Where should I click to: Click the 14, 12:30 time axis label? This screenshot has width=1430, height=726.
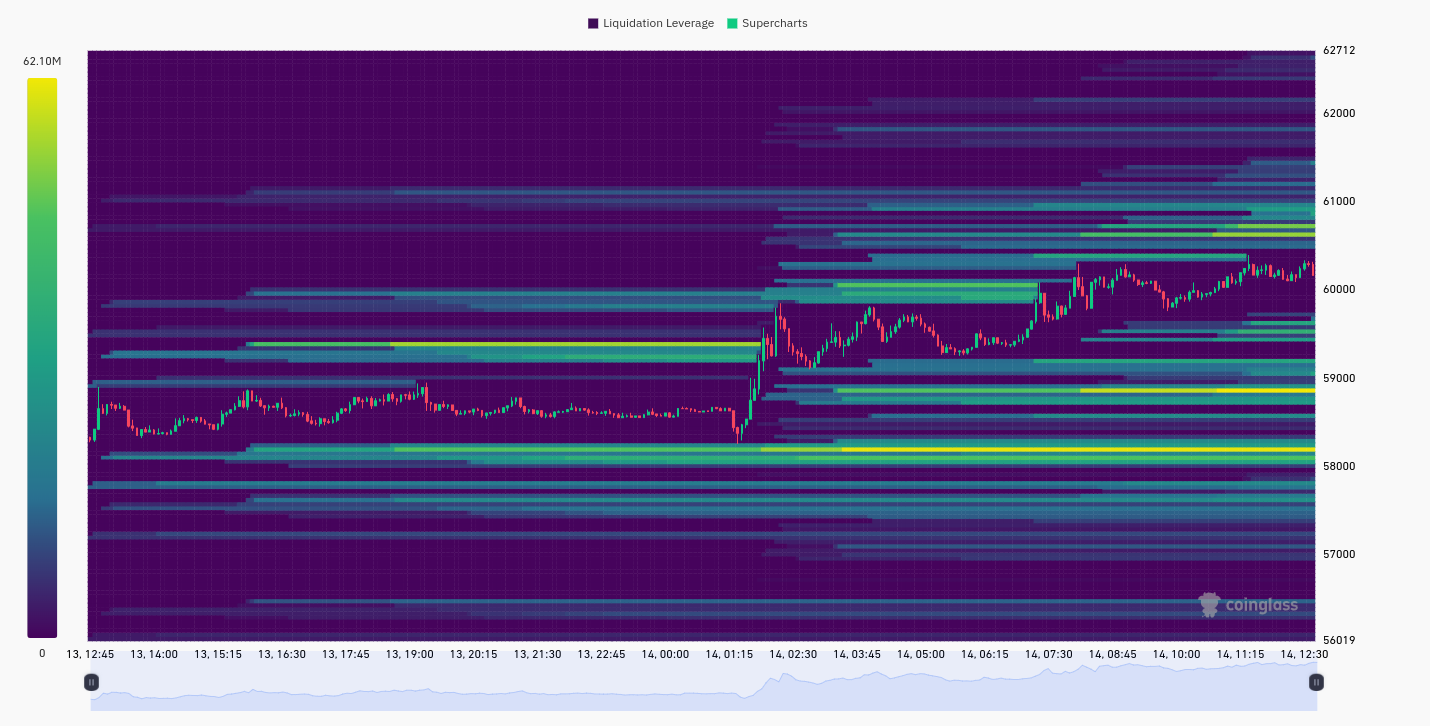tap(1305, 654)
